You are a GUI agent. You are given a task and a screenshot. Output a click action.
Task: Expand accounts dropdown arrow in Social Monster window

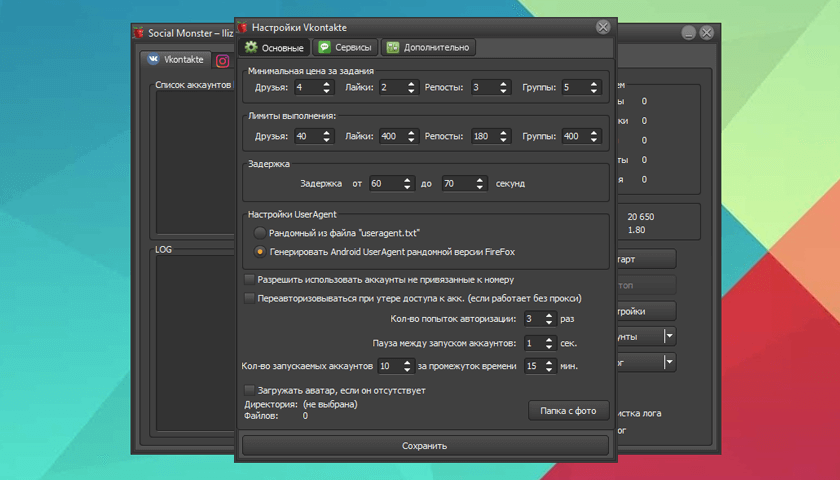tap(669, 336)
